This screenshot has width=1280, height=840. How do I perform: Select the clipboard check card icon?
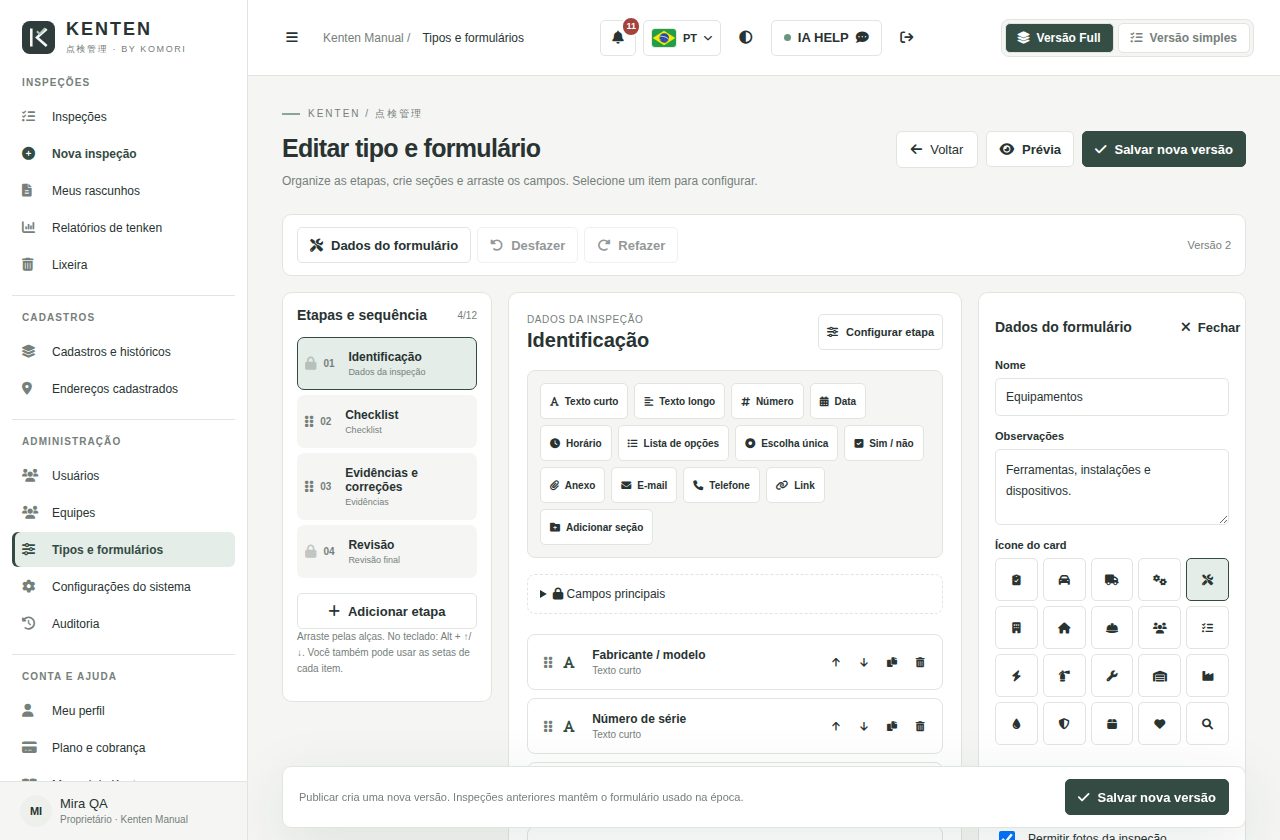click(x=1017, y=579)
